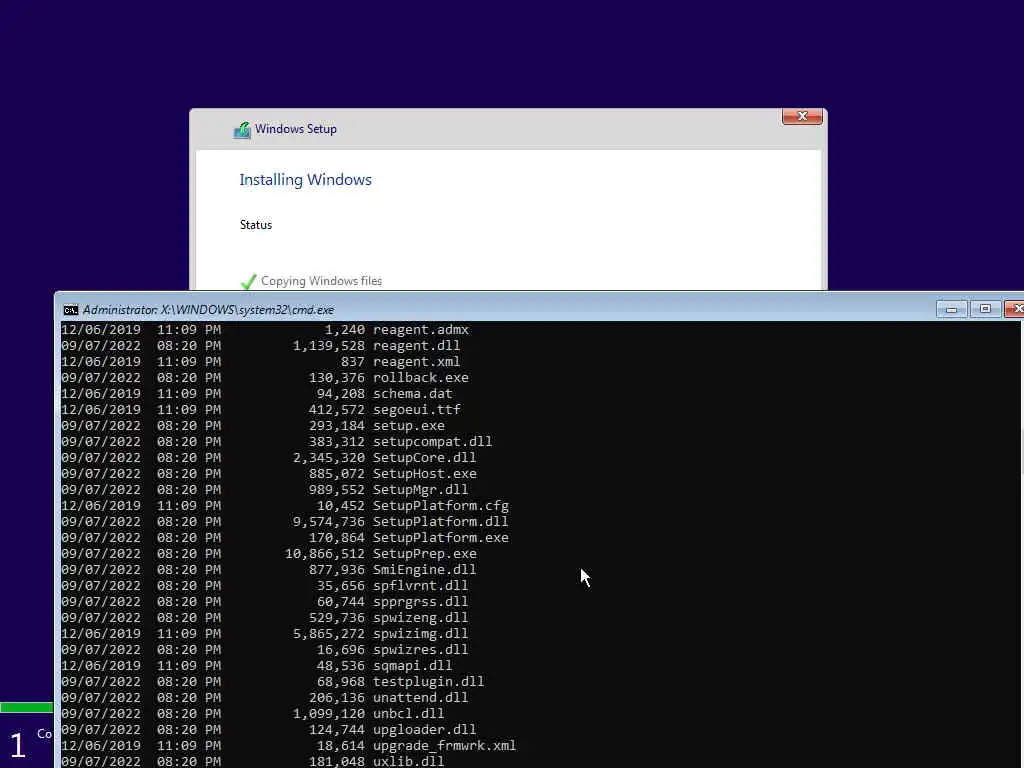Click the Windows Setup icon in title bar
The width and height of the screenshot is (1024, 768).
tap(242, 130)
